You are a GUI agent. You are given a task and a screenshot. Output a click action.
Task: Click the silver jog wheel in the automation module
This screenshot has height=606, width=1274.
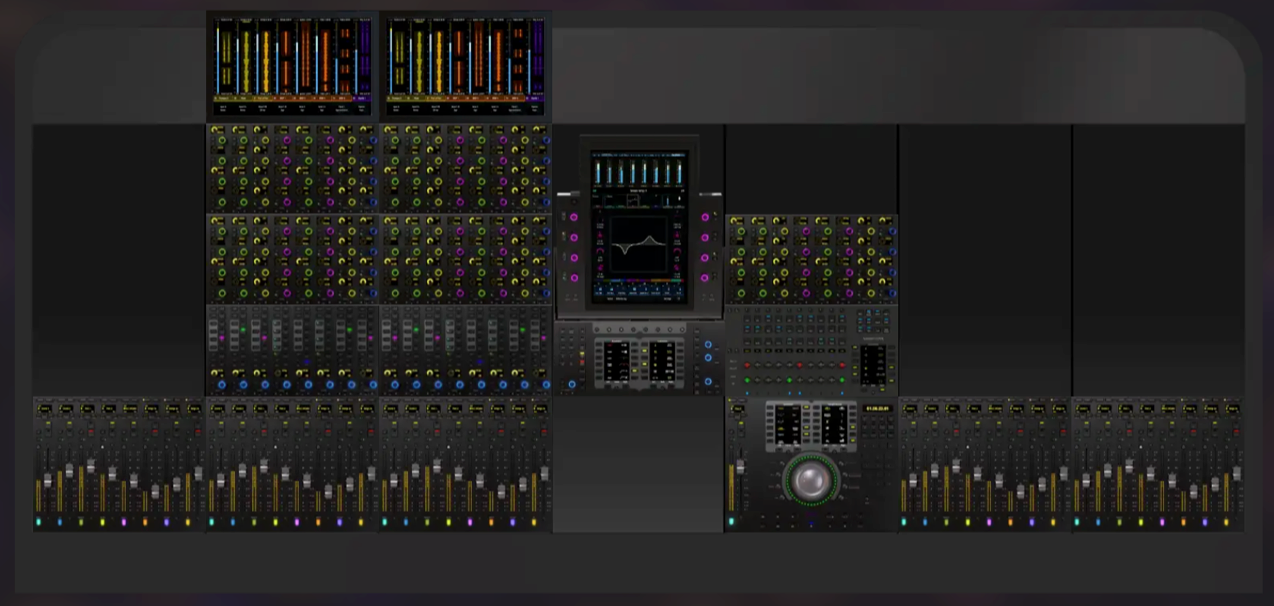point(811,480)
